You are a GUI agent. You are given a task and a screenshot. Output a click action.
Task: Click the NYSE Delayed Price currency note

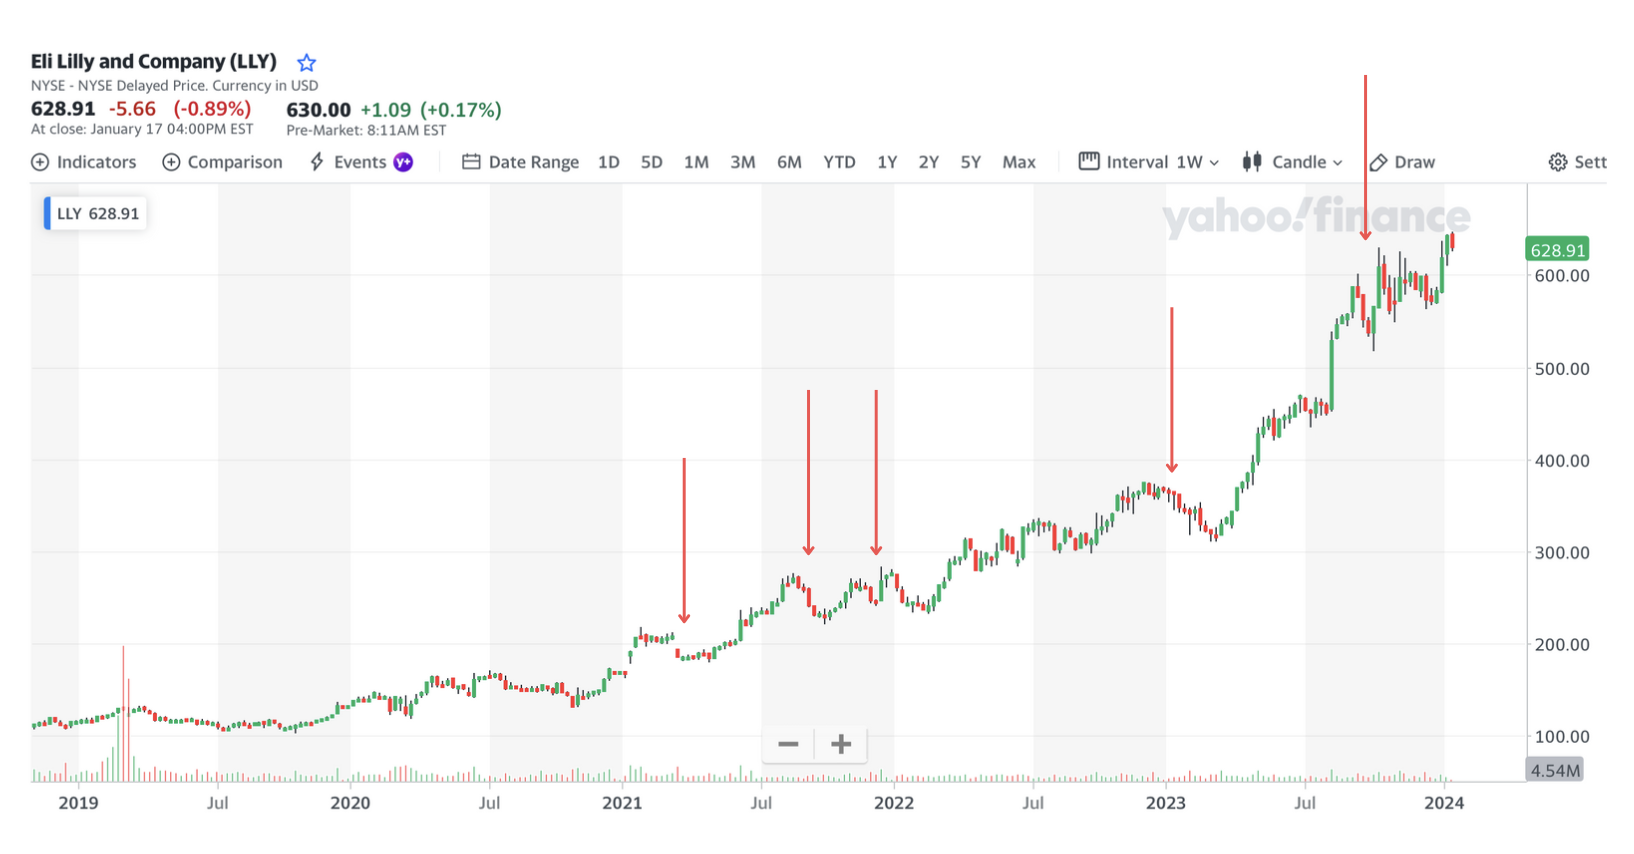pos(175,86)
